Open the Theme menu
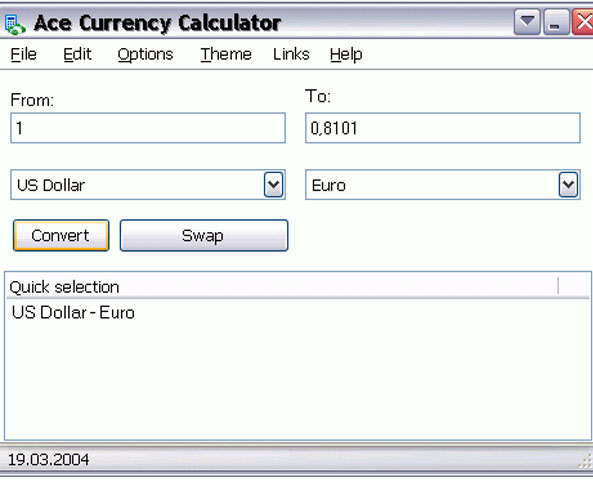Image resolution: width=593 pixels, height=480 pixels. (x=226, y=54)
